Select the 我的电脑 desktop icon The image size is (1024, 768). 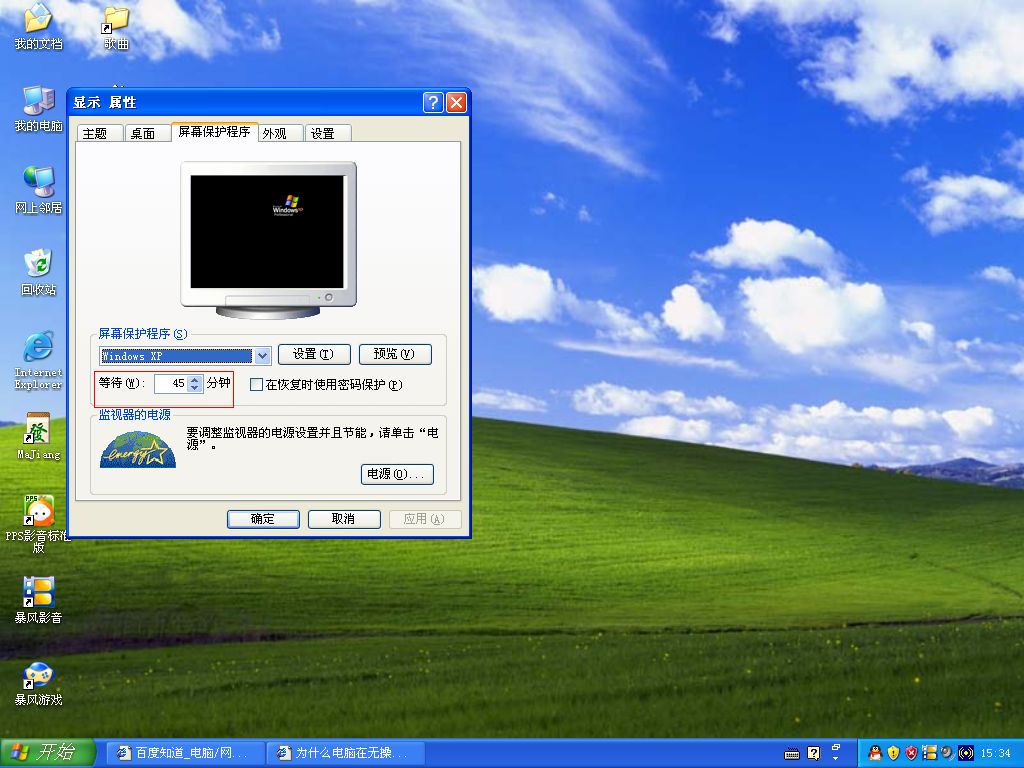pyautogui.click(x=38, y=108)
